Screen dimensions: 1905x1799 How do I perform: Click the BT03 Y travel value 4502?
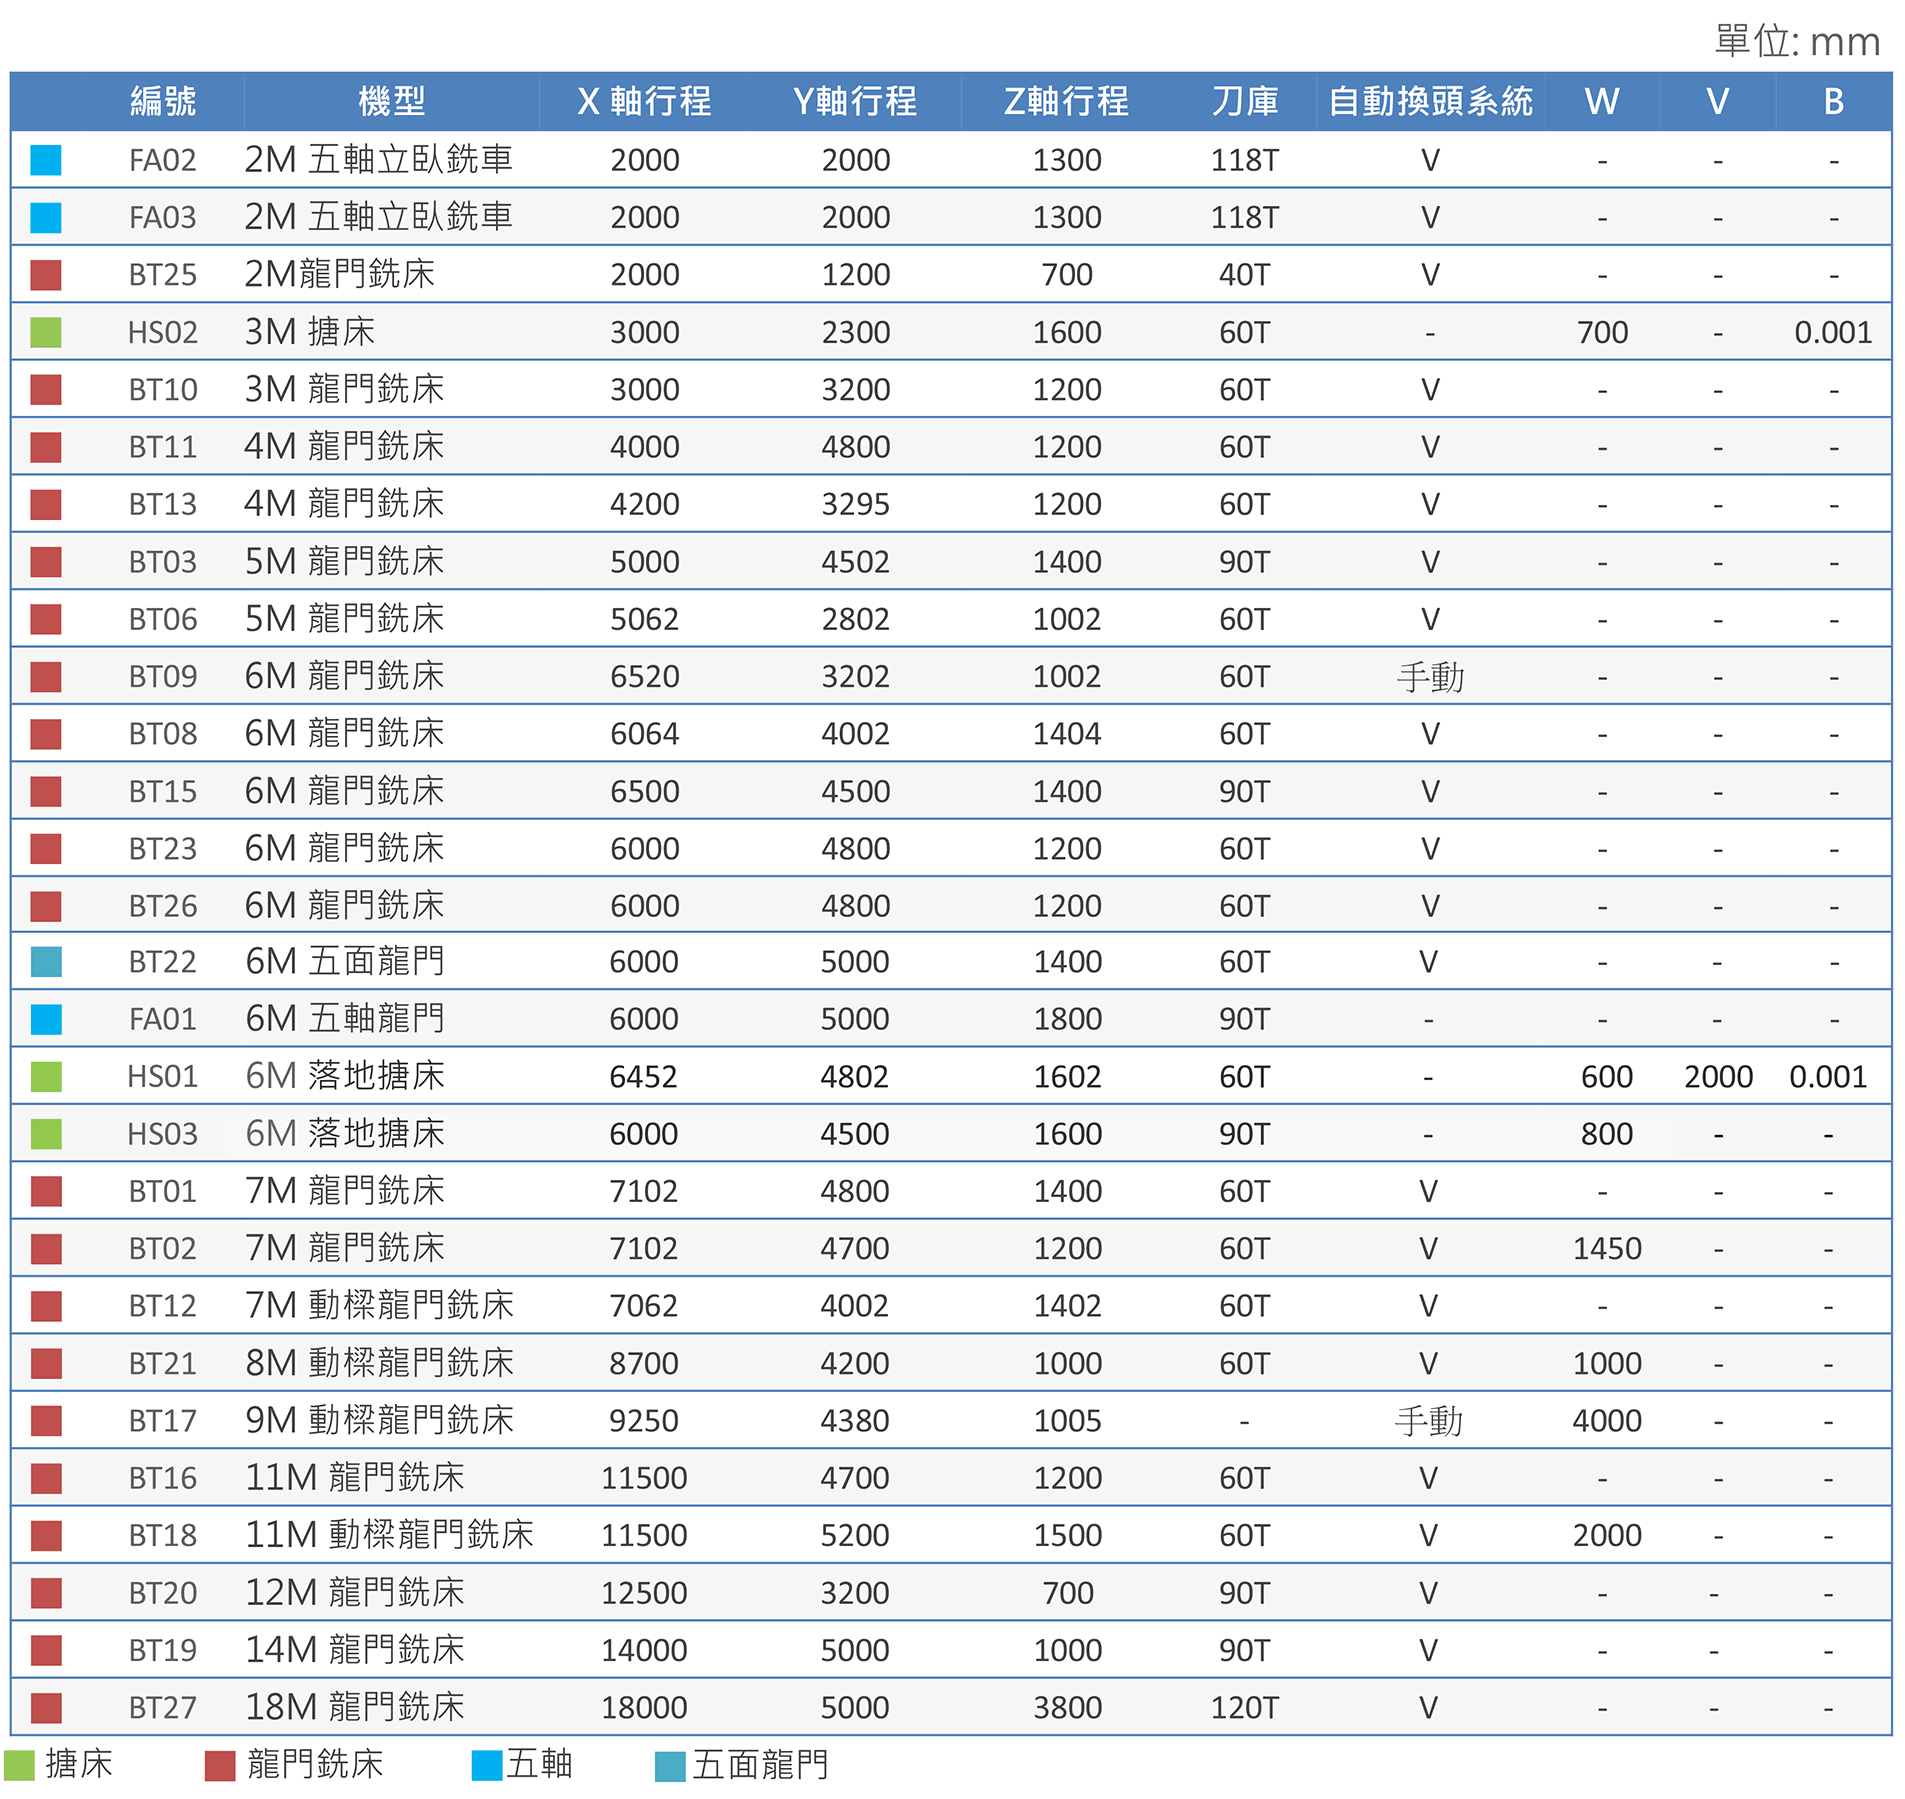pos(855,561)
